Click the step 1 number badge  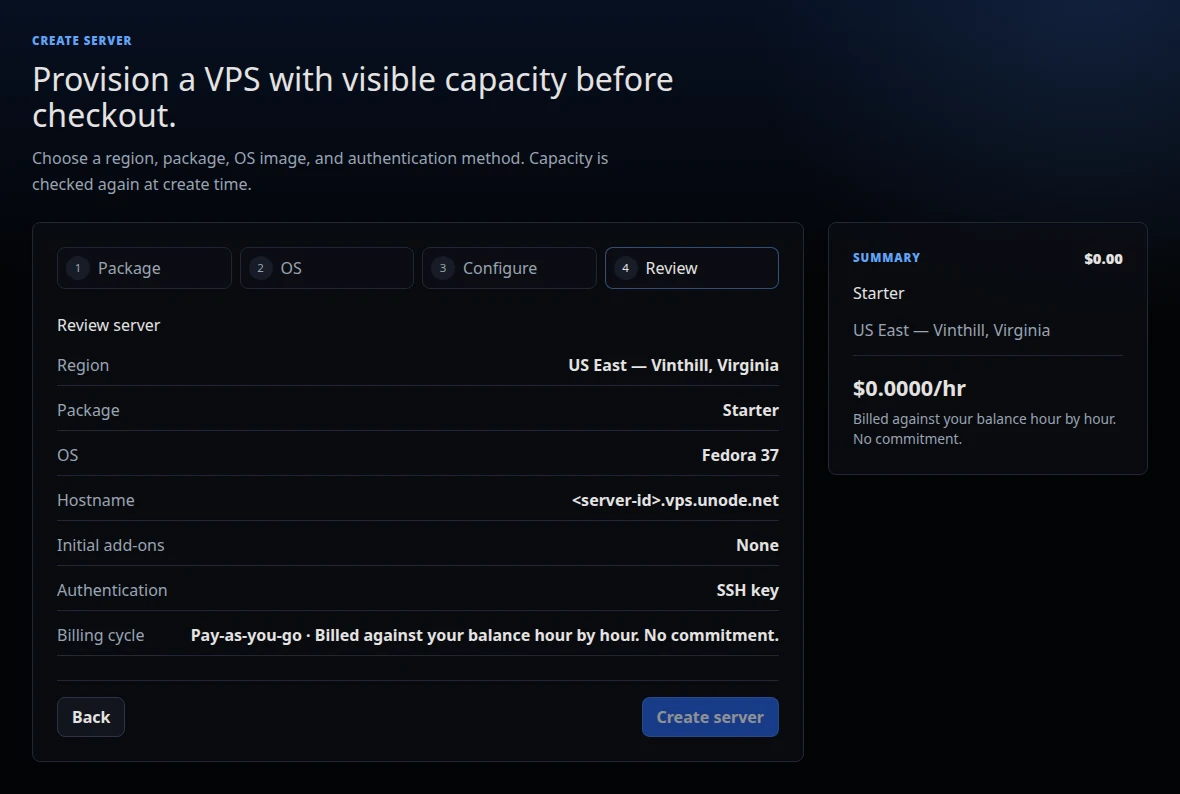click(x=78, y=268)
